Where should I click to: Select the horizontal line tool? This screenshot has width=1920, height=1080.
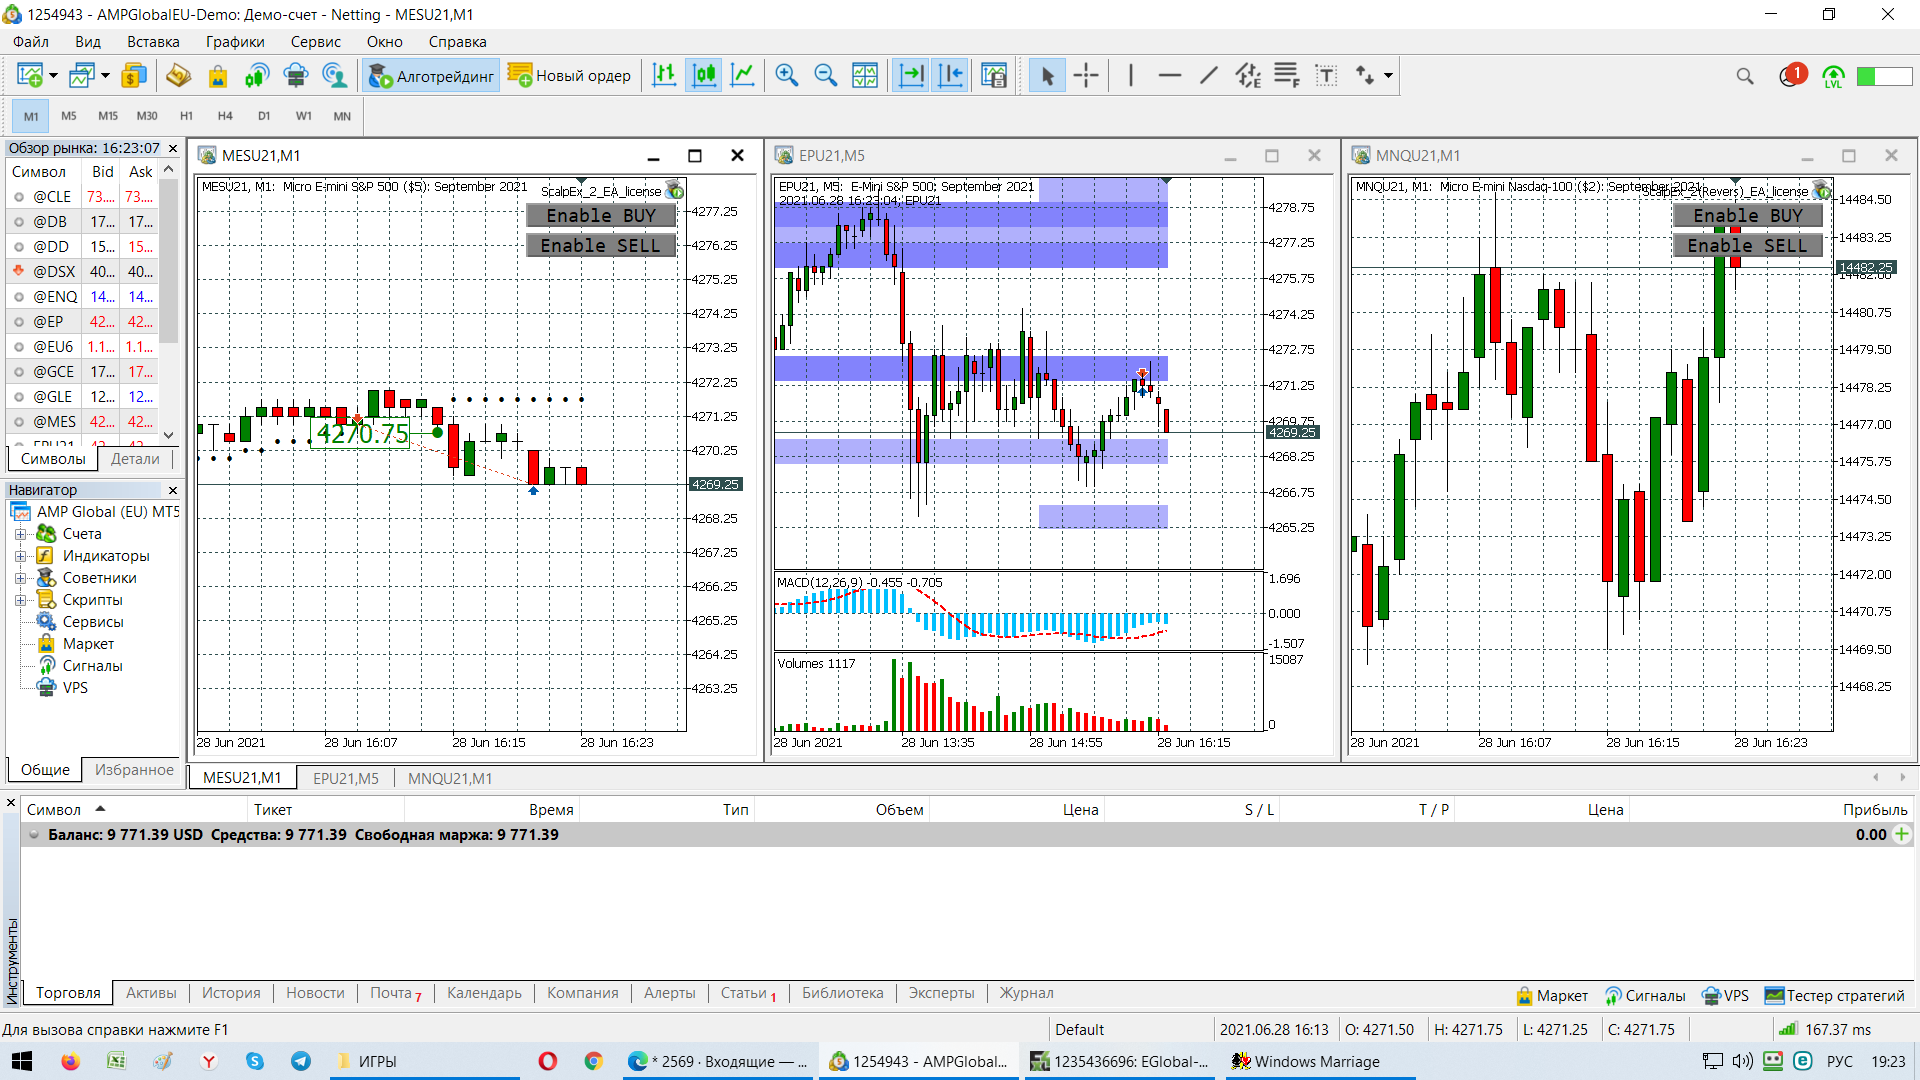tap(1169, 75)
